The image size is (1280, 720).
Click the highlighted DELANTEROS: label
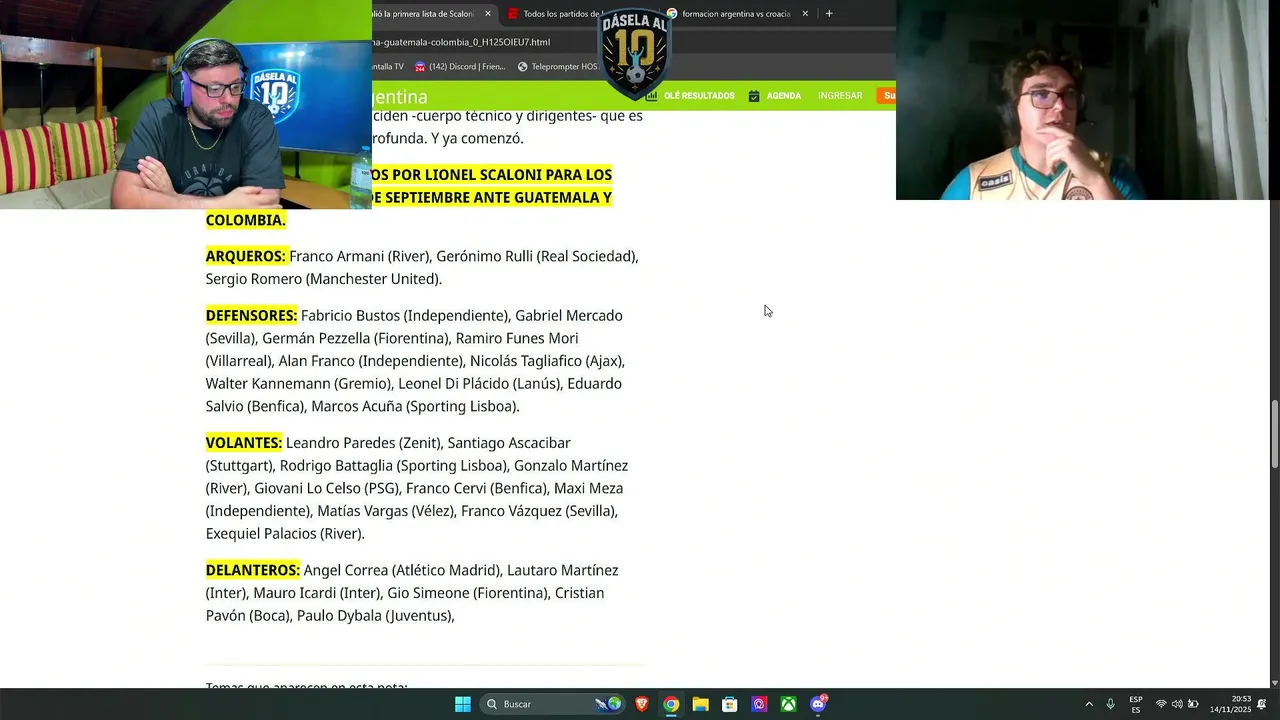pos(253,570)
